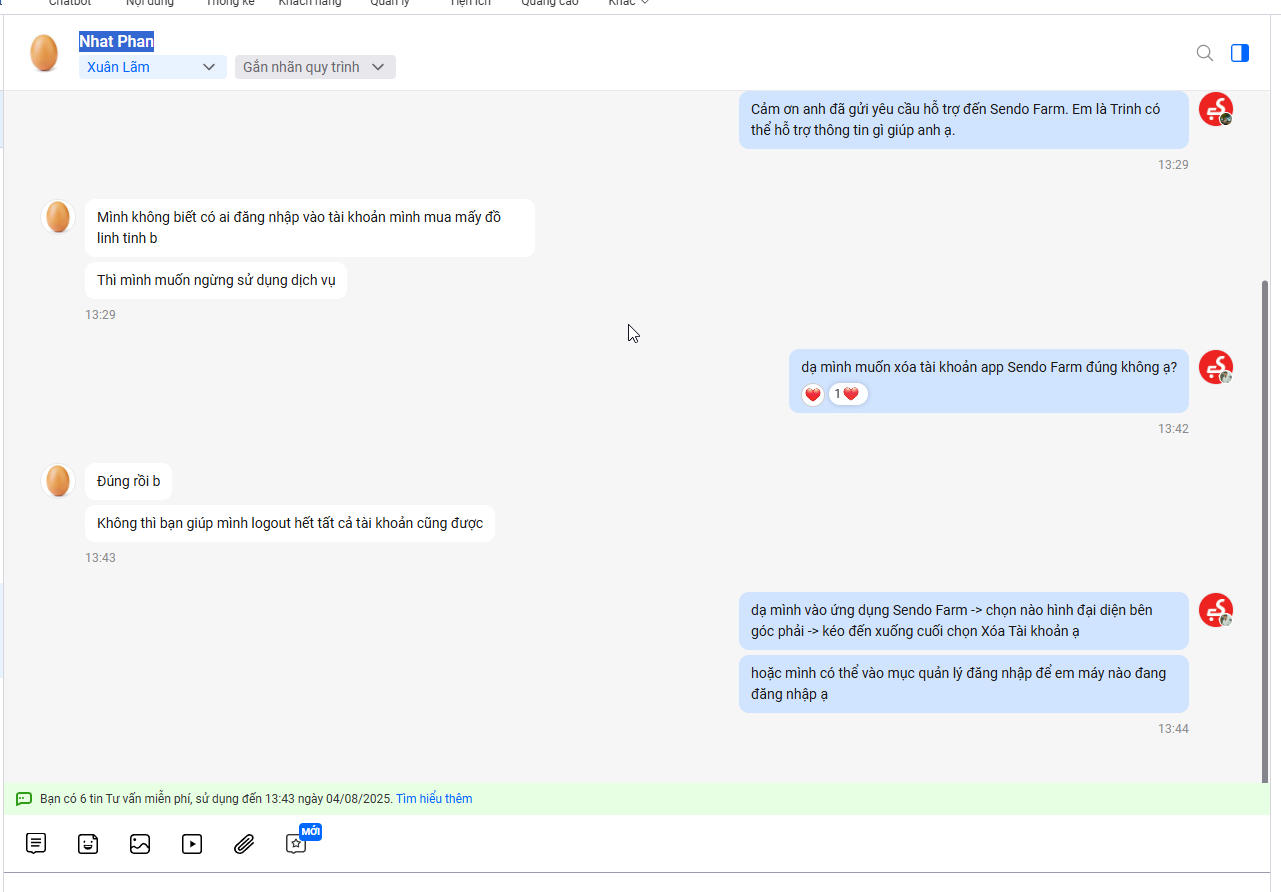This screenshot has width=1281, height=892.
Task: Click the 'Tìm hiểu thêm' link
Action: click(434, 799)
